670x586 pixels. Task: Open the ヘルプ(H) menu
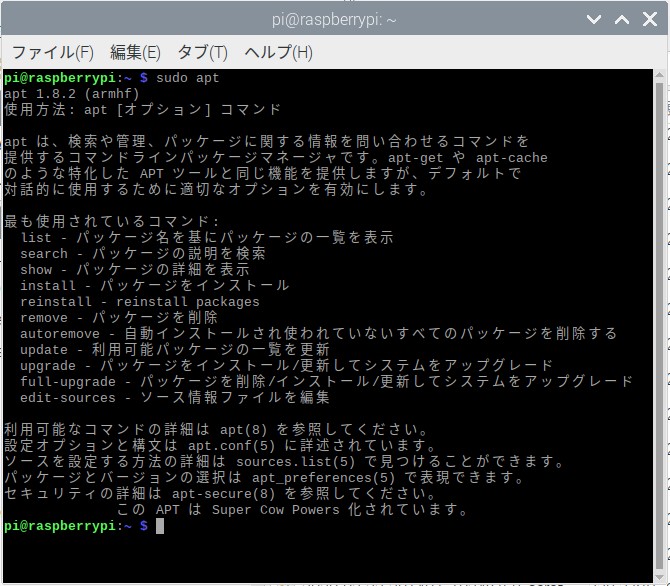coord(278,53)
